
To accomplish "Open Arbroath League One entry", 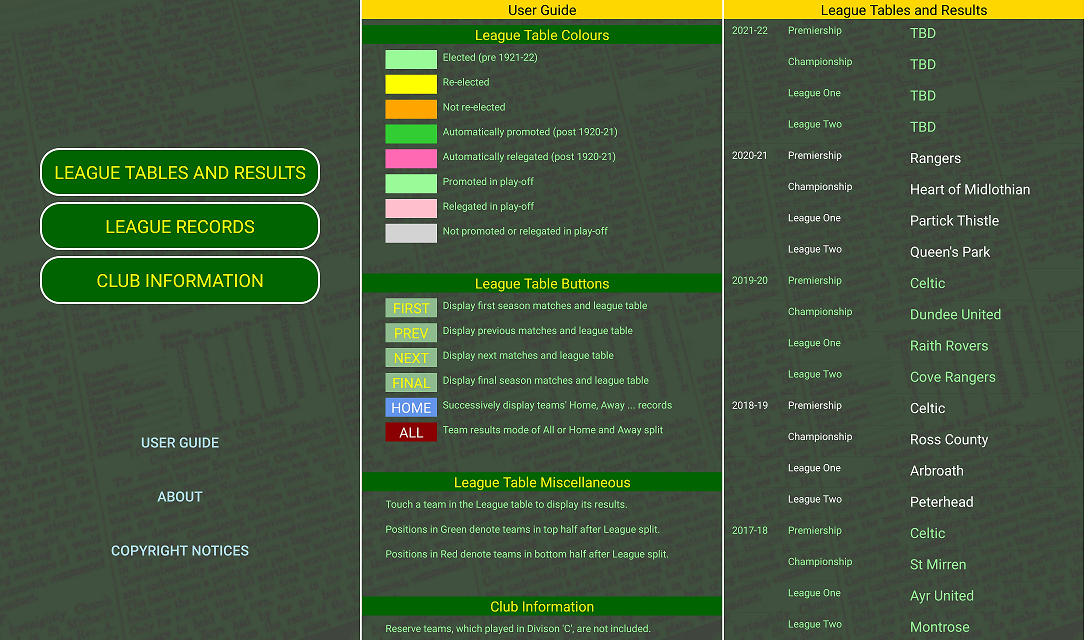I will point(905,470).
